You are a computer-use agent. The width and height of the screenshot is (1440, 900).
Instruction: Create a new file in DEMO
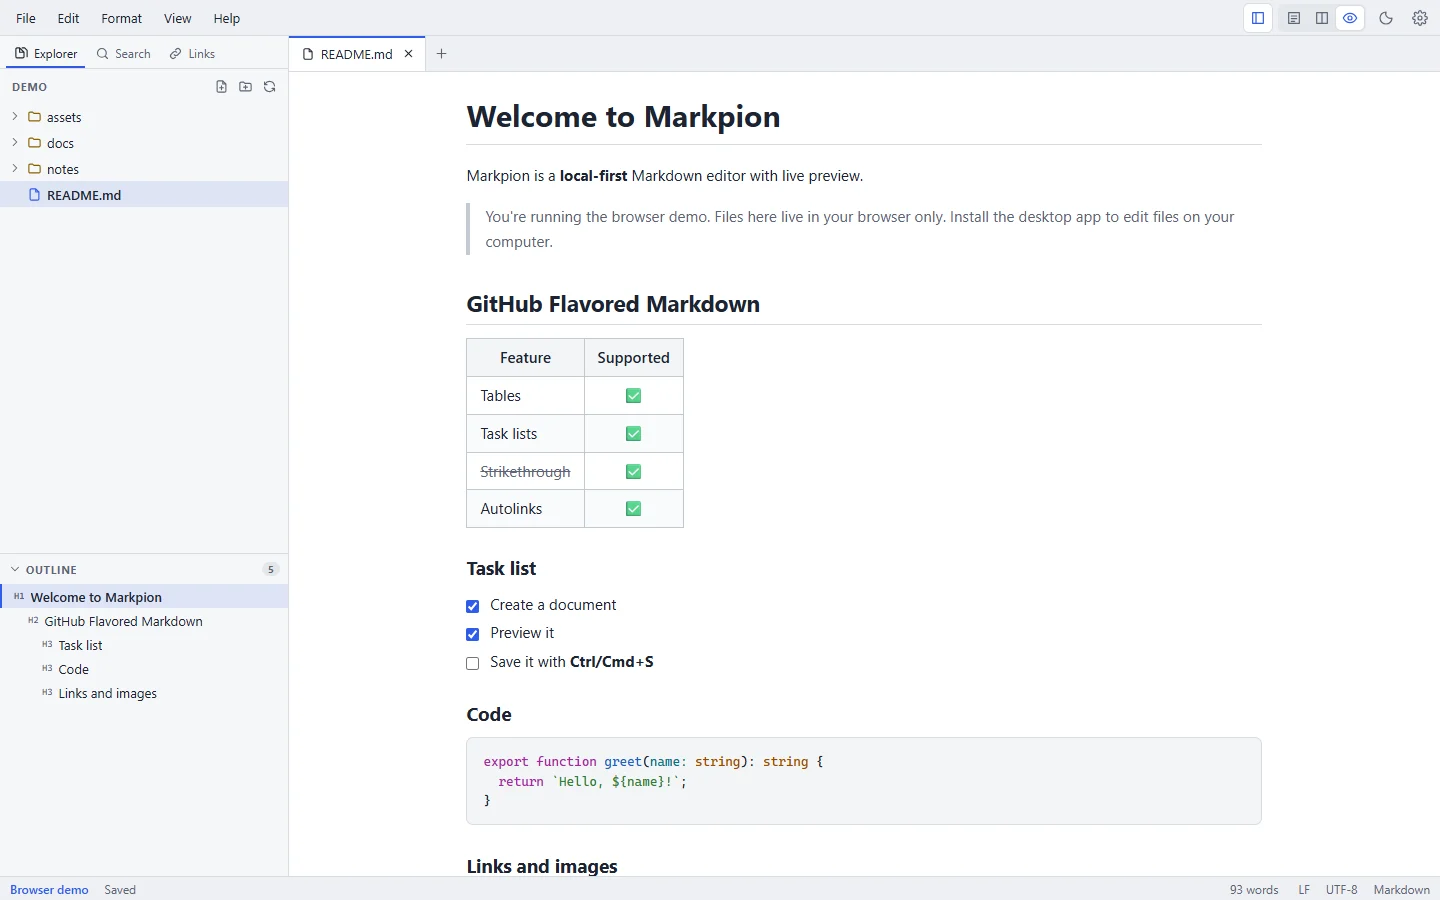(222, 87)
